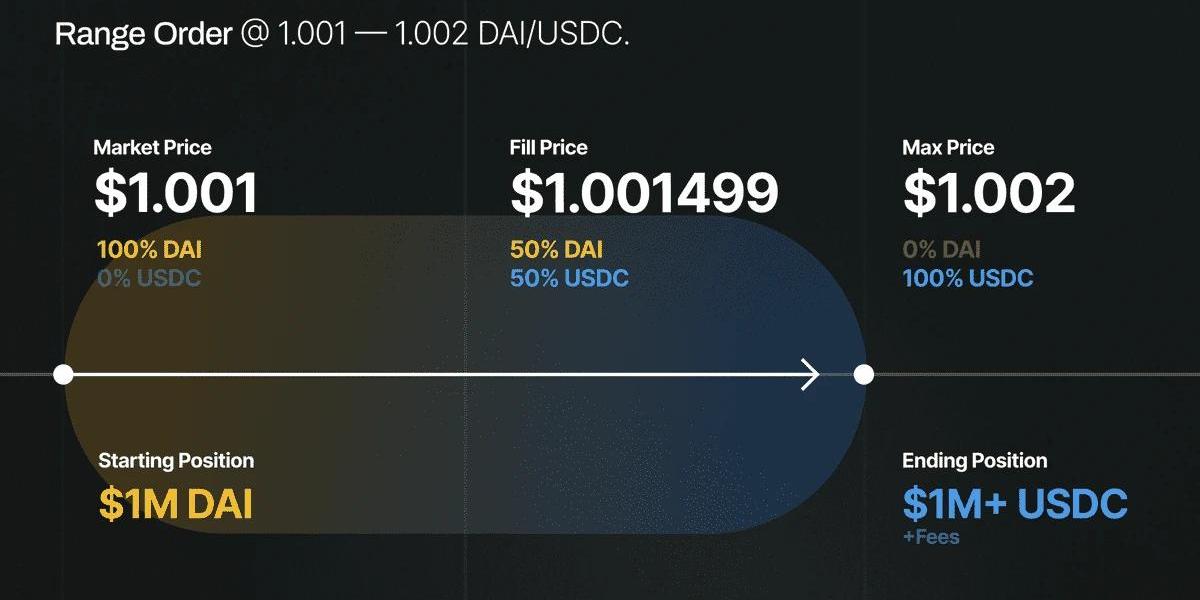Click the "100% DAI" yellow text
Image resolution: width=1200 pixels, height=600 pixels.
coord(149,250)
